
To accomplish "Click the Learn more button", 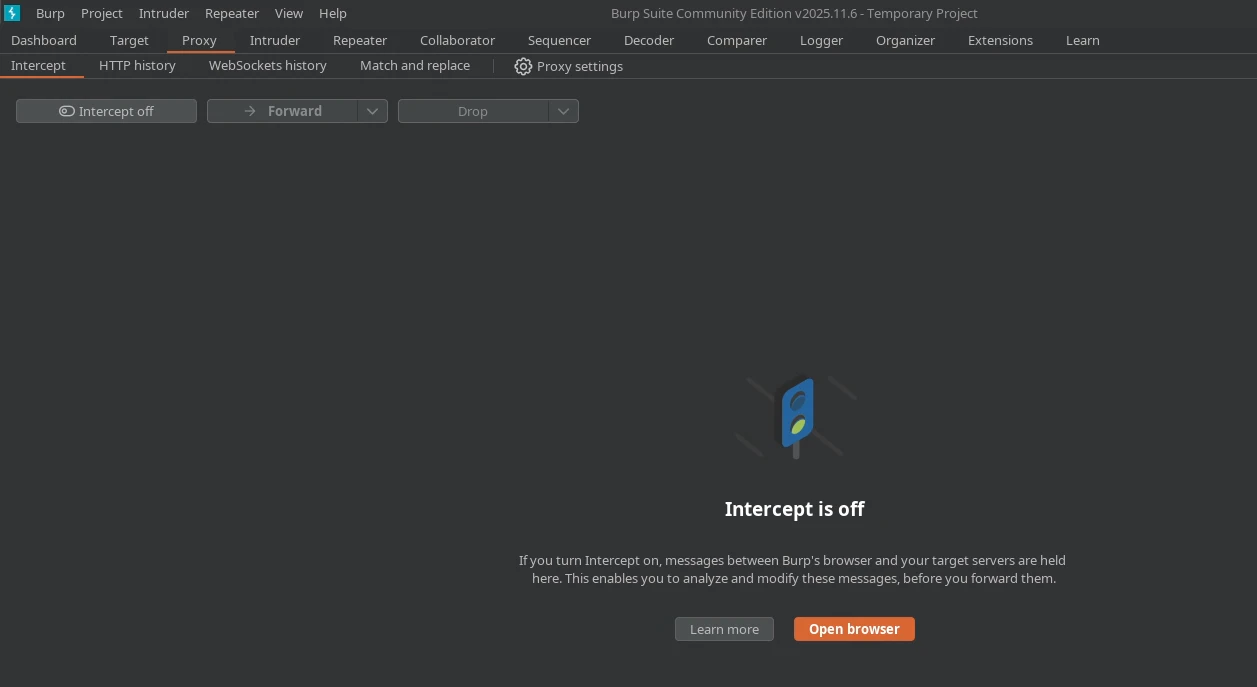I will click(x=724, y=629).
